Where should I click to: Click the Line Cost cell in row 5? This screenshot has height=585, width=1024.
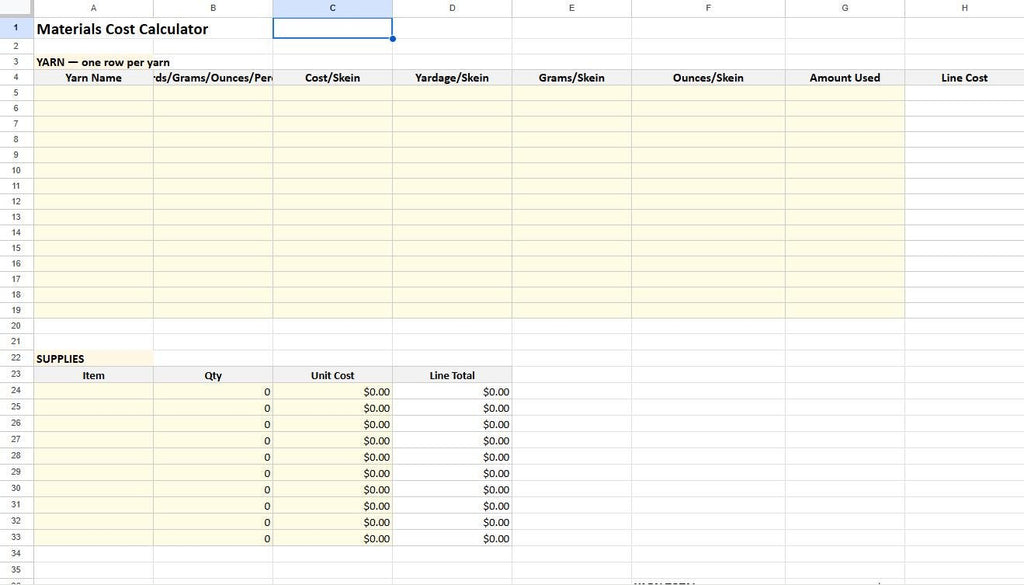(964, 93)
